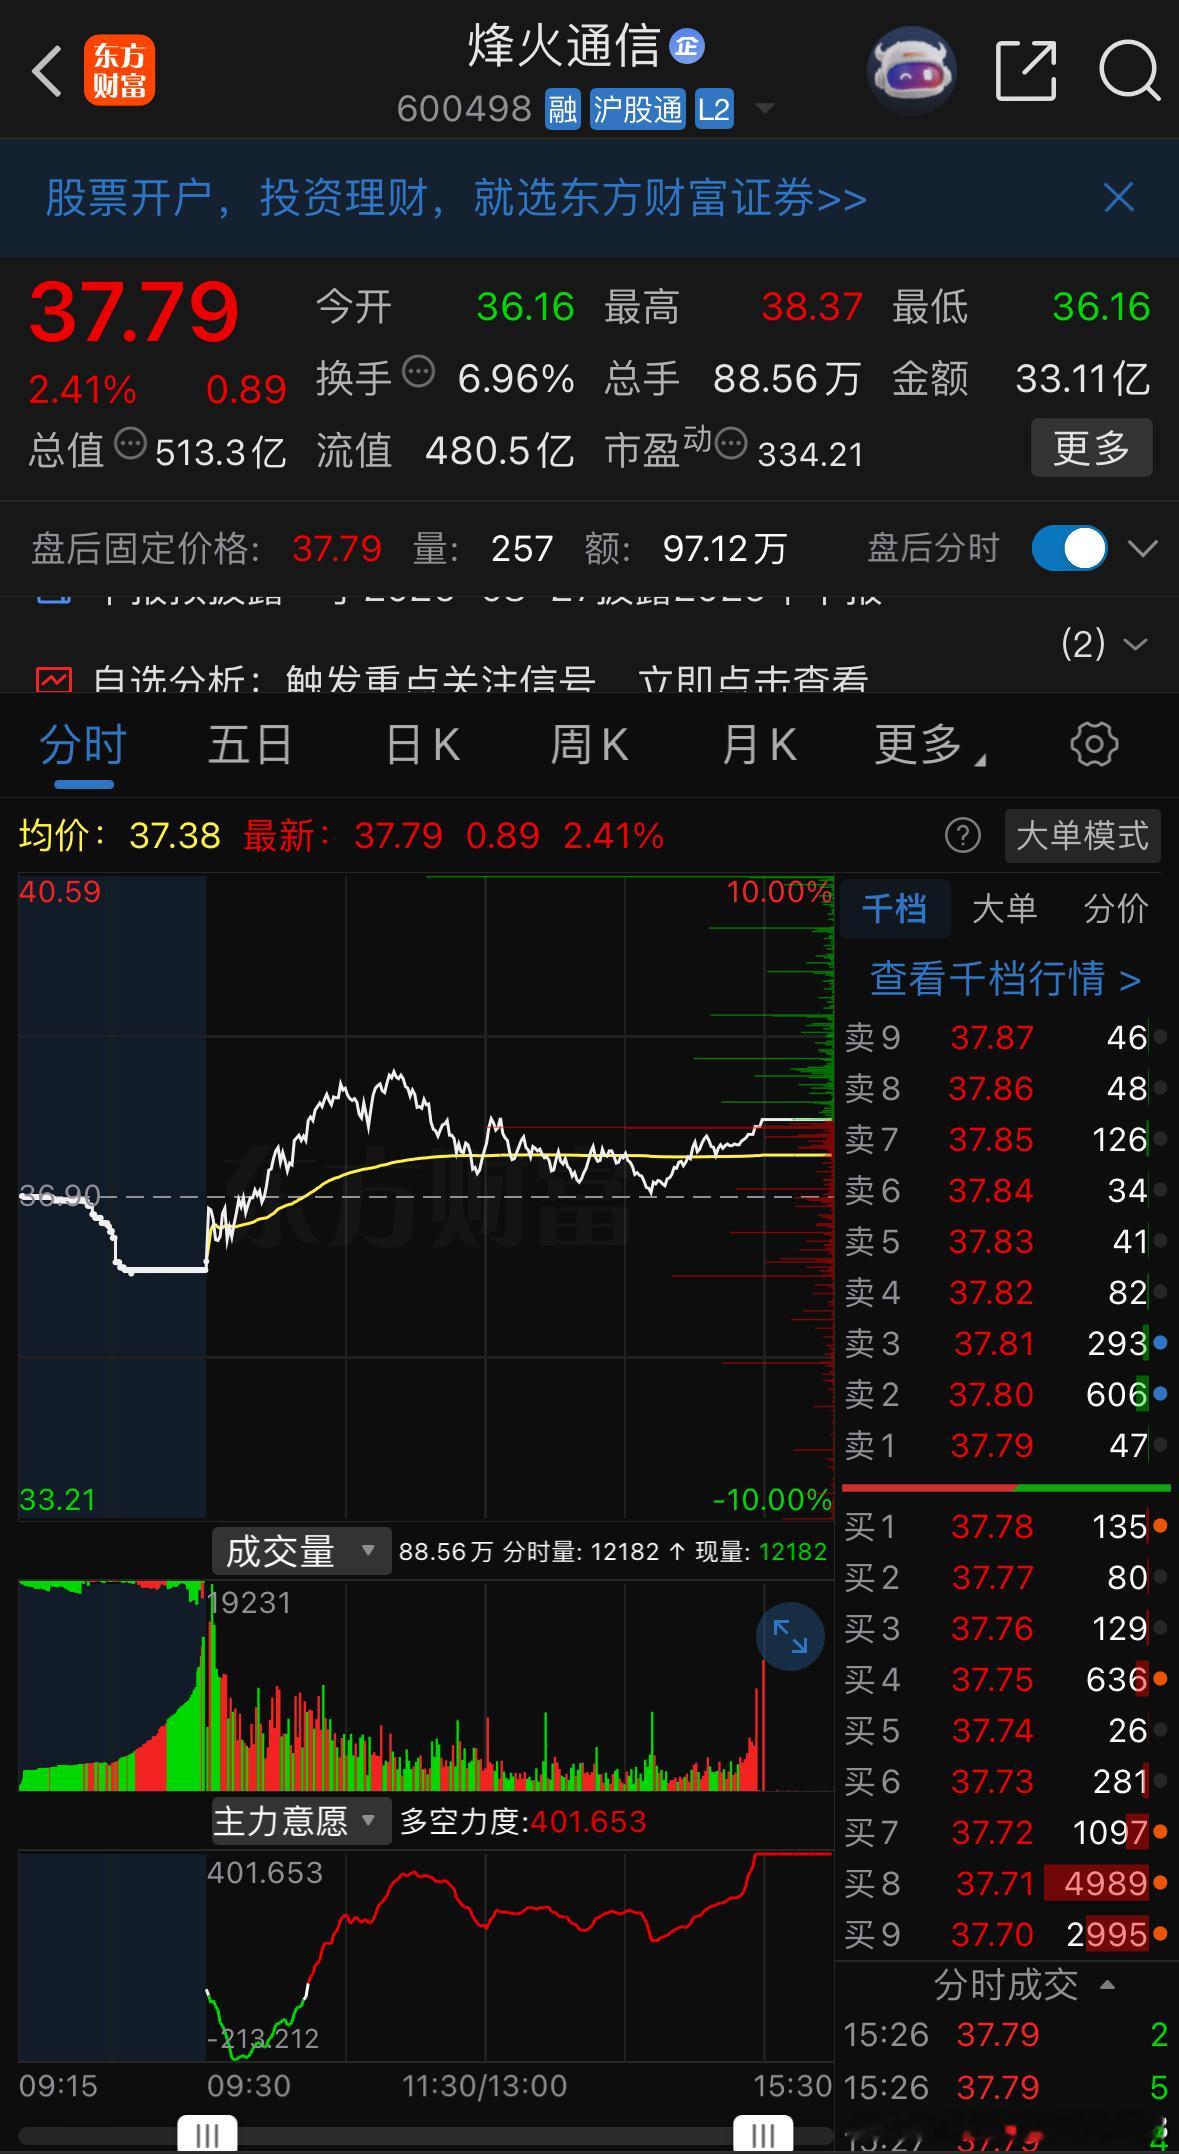Switch to the 月K tab
1179x2154 pixels.
758,745
